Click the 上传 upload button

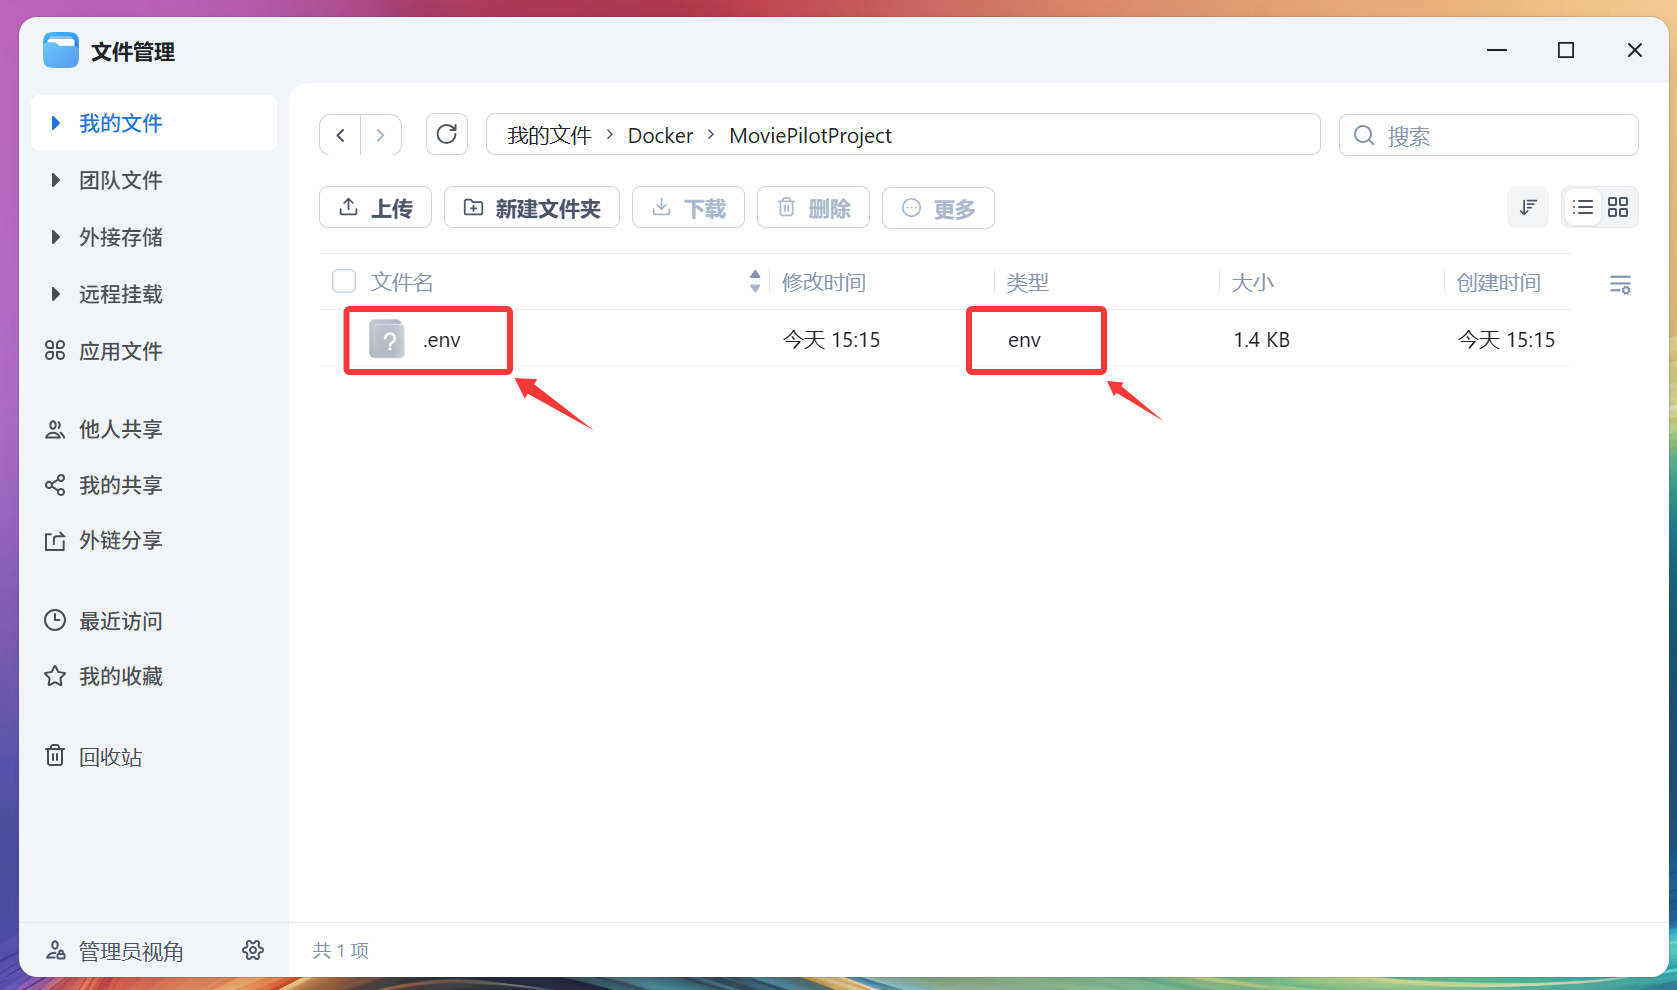(375, 208)
